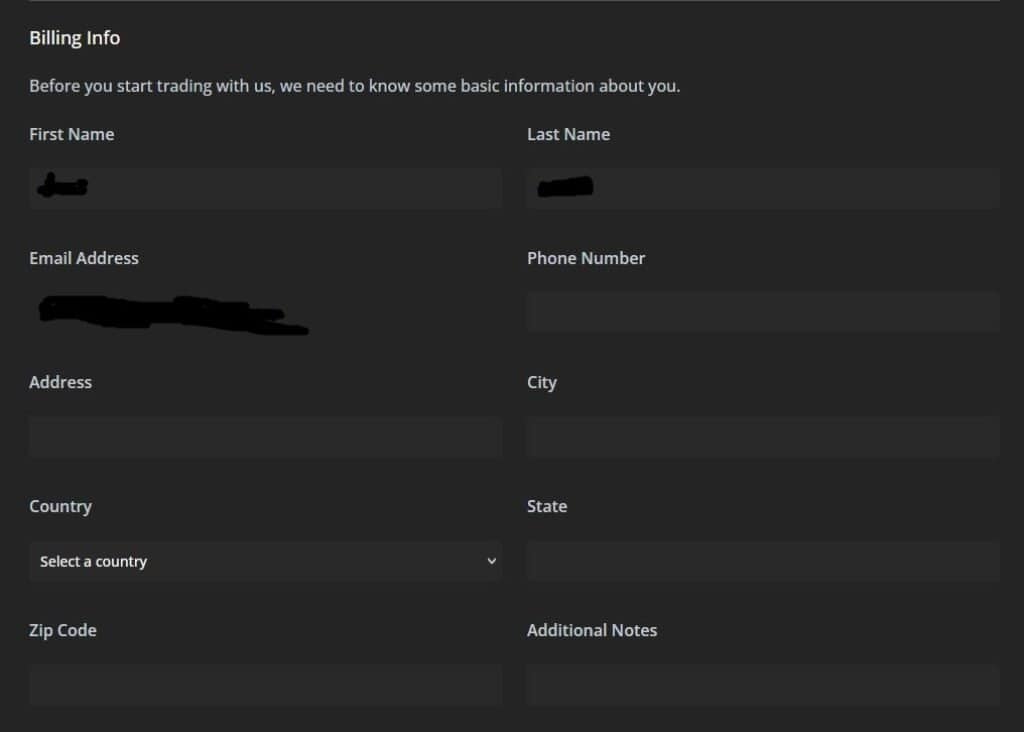Image resolution: width=1024 pixels, height=732 pixels.
Task: Click the First Name label
Action: click(x=71, y=133)
